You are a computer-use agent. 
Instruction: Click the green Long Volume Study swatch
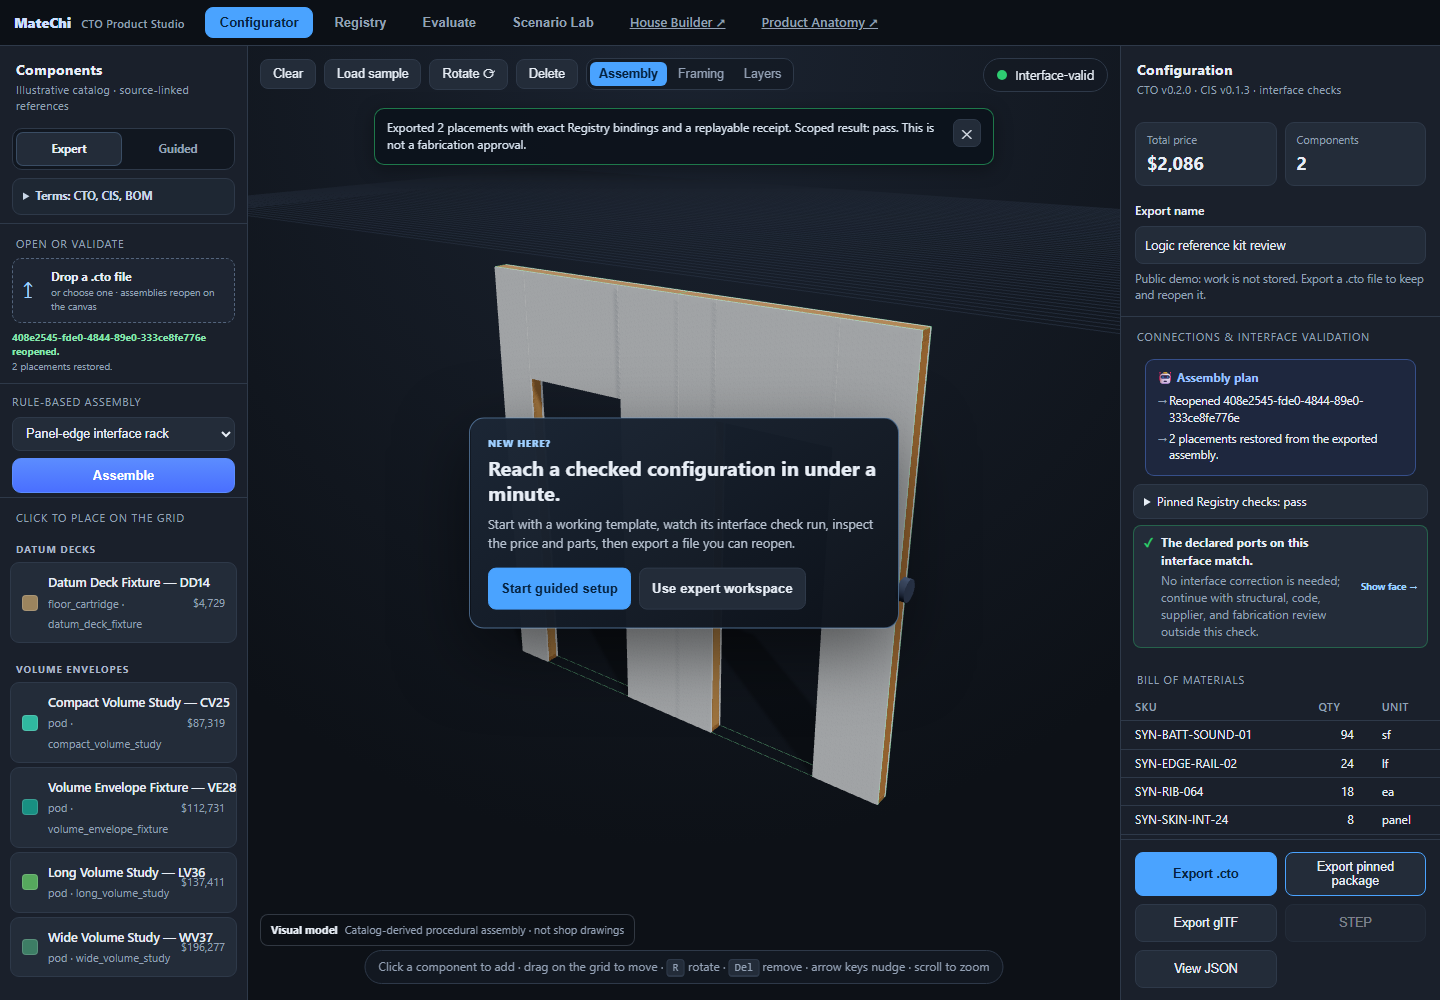pyautogui.click(x=30, y=882)
